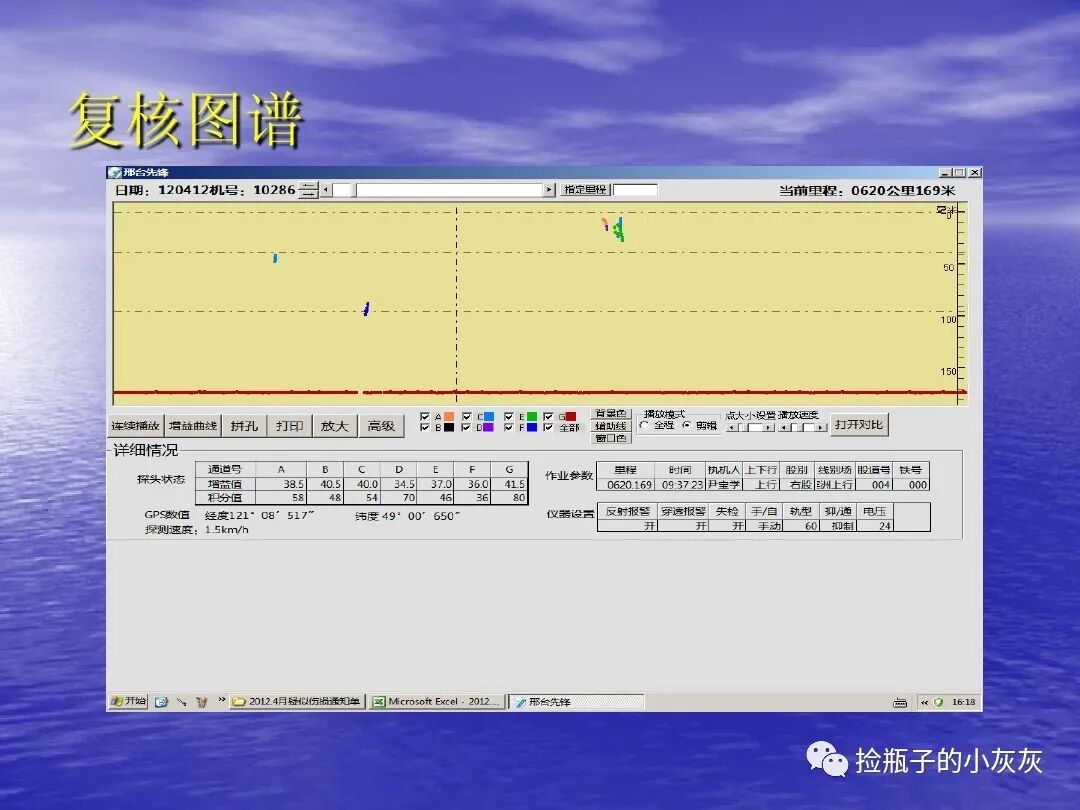The width and height of the screenshot is (1080, 810).
Task: Click the 增益曲线 gain curve button
Action: (x=192, y=425)
